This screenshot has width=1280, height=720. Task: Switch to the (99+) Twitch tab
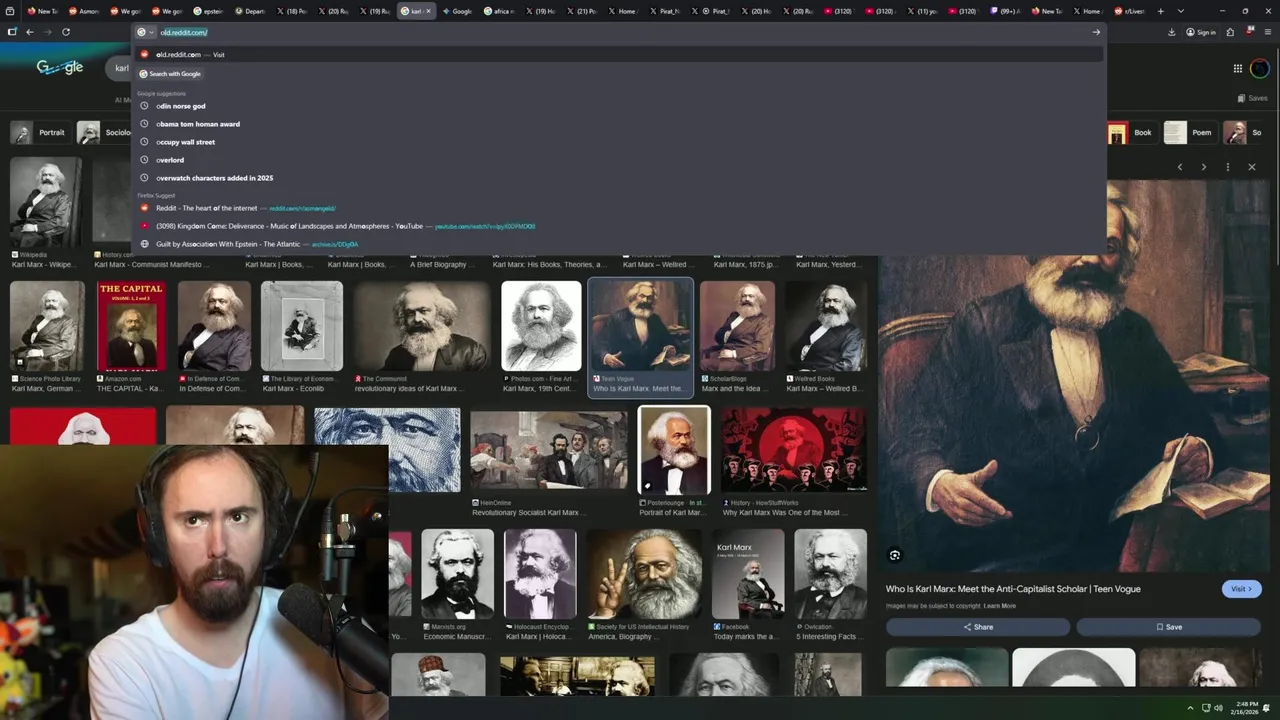[x=1005, y=11]
